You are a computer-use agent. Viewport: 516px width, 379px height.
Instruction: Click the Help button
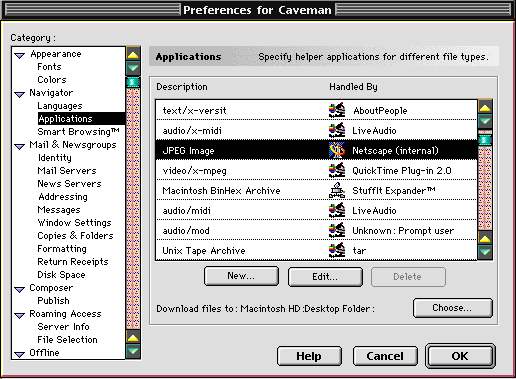[309, 356]
